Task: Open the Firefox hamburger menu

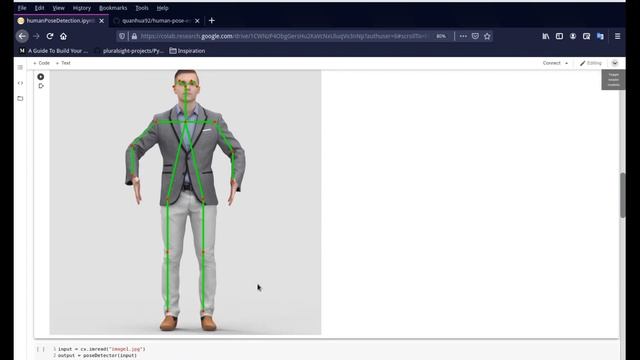Action: point(618,36)
